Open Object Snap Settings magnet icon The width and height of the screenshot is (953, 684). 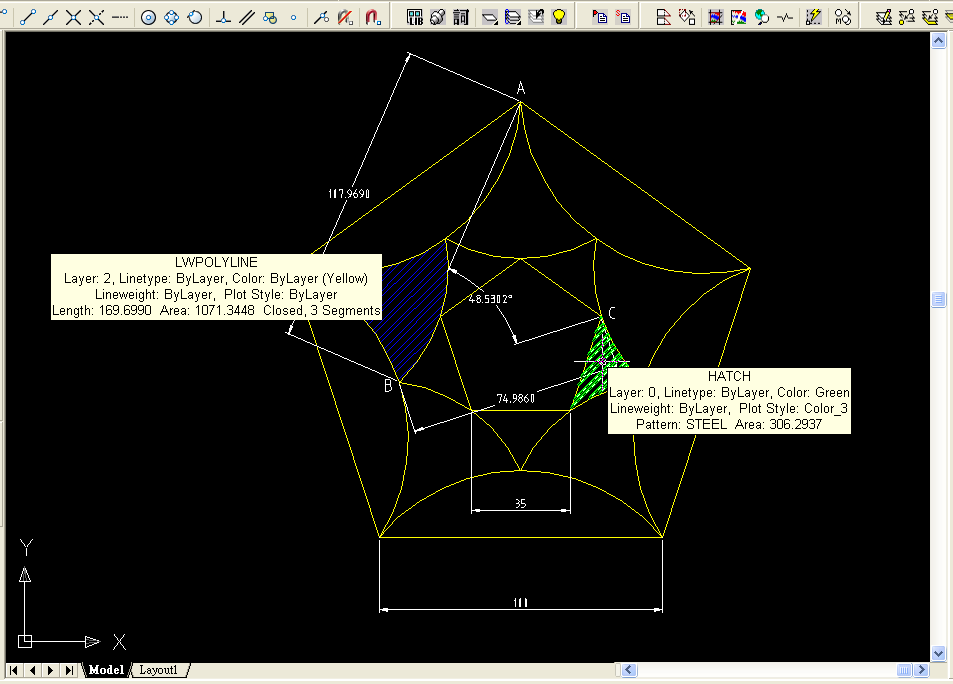coord(373,17)
